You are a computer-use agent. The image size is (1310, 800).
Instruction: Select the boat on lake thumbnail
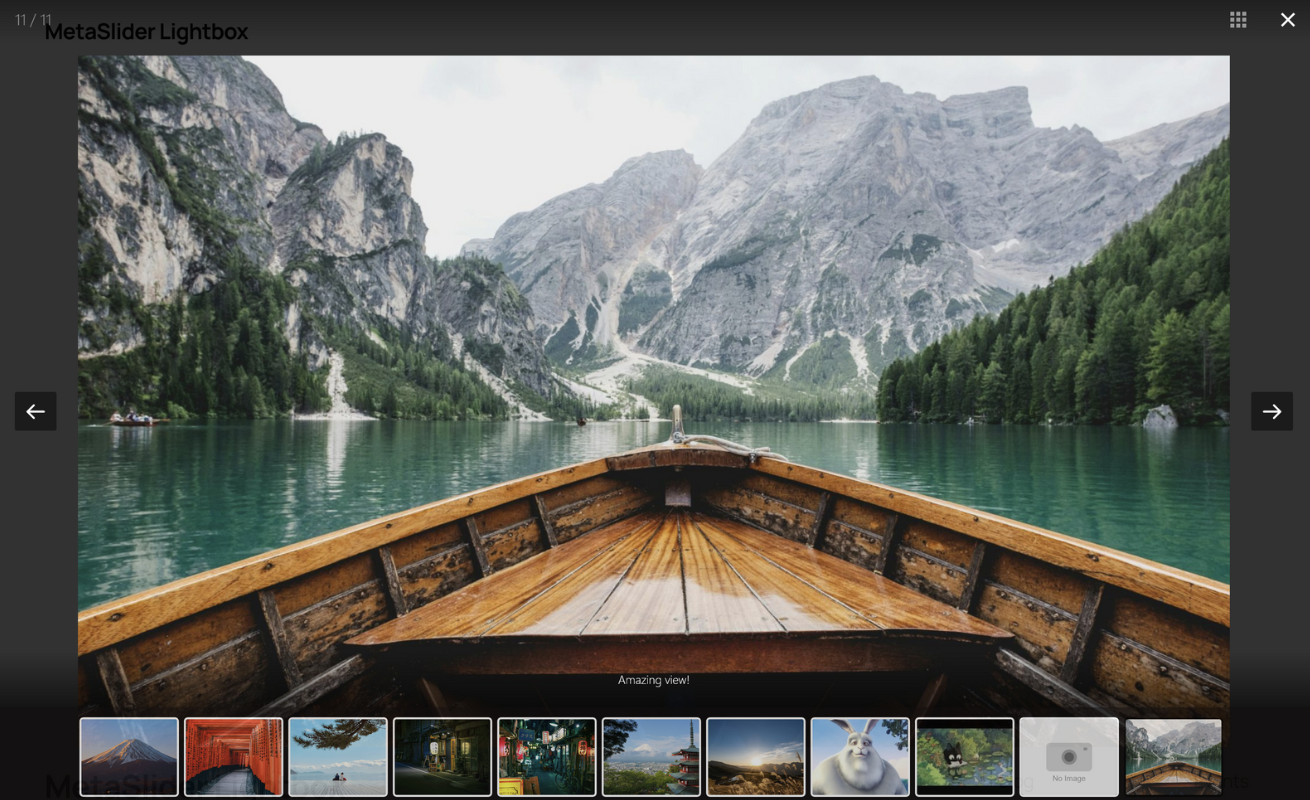[1173, 757]
